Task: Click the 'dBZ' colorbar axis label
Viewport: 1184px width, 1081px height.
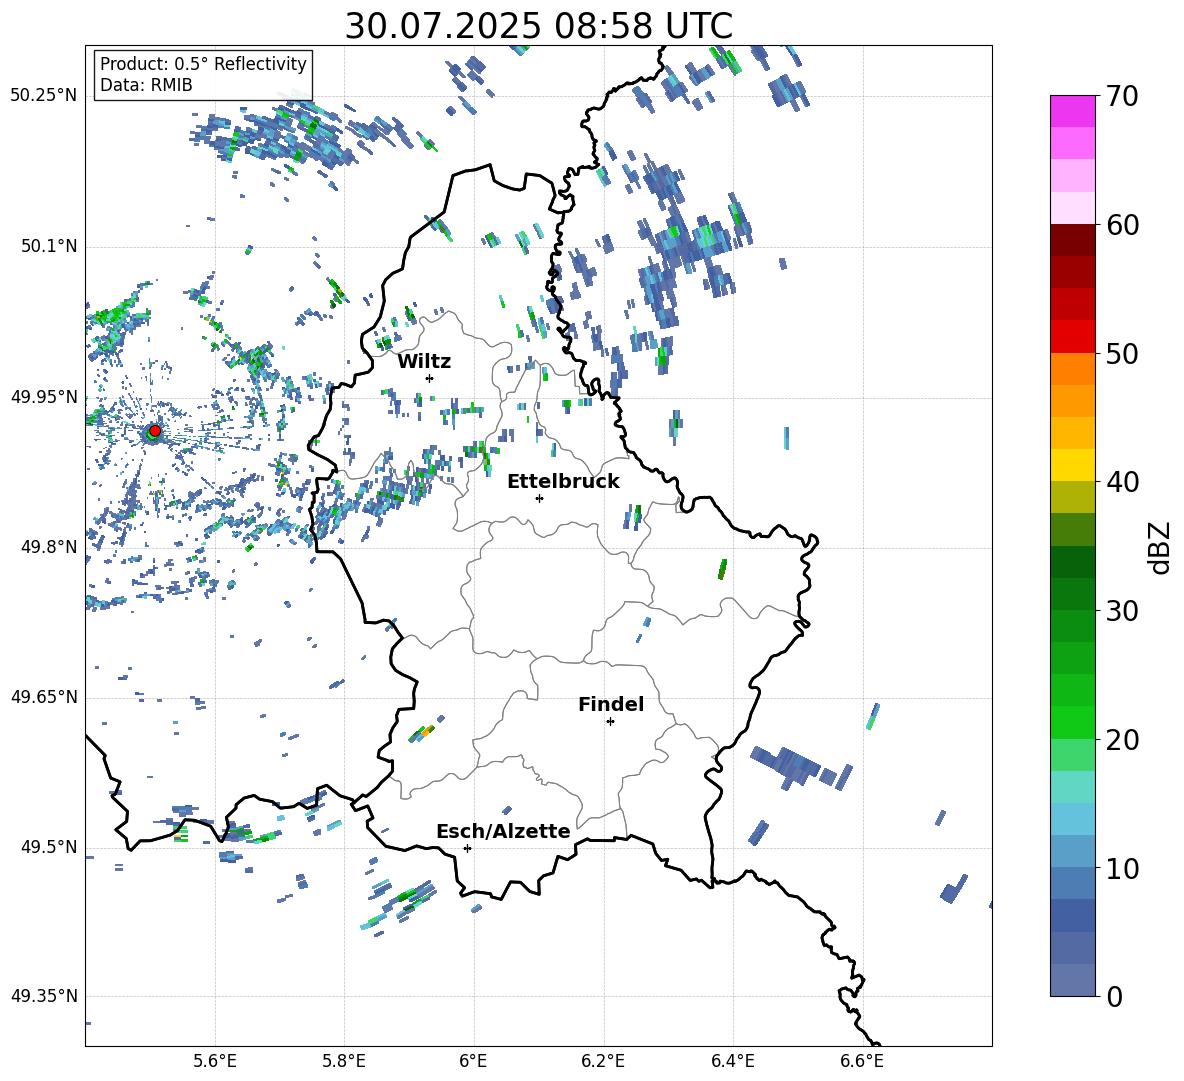Action: (1161, 547)
